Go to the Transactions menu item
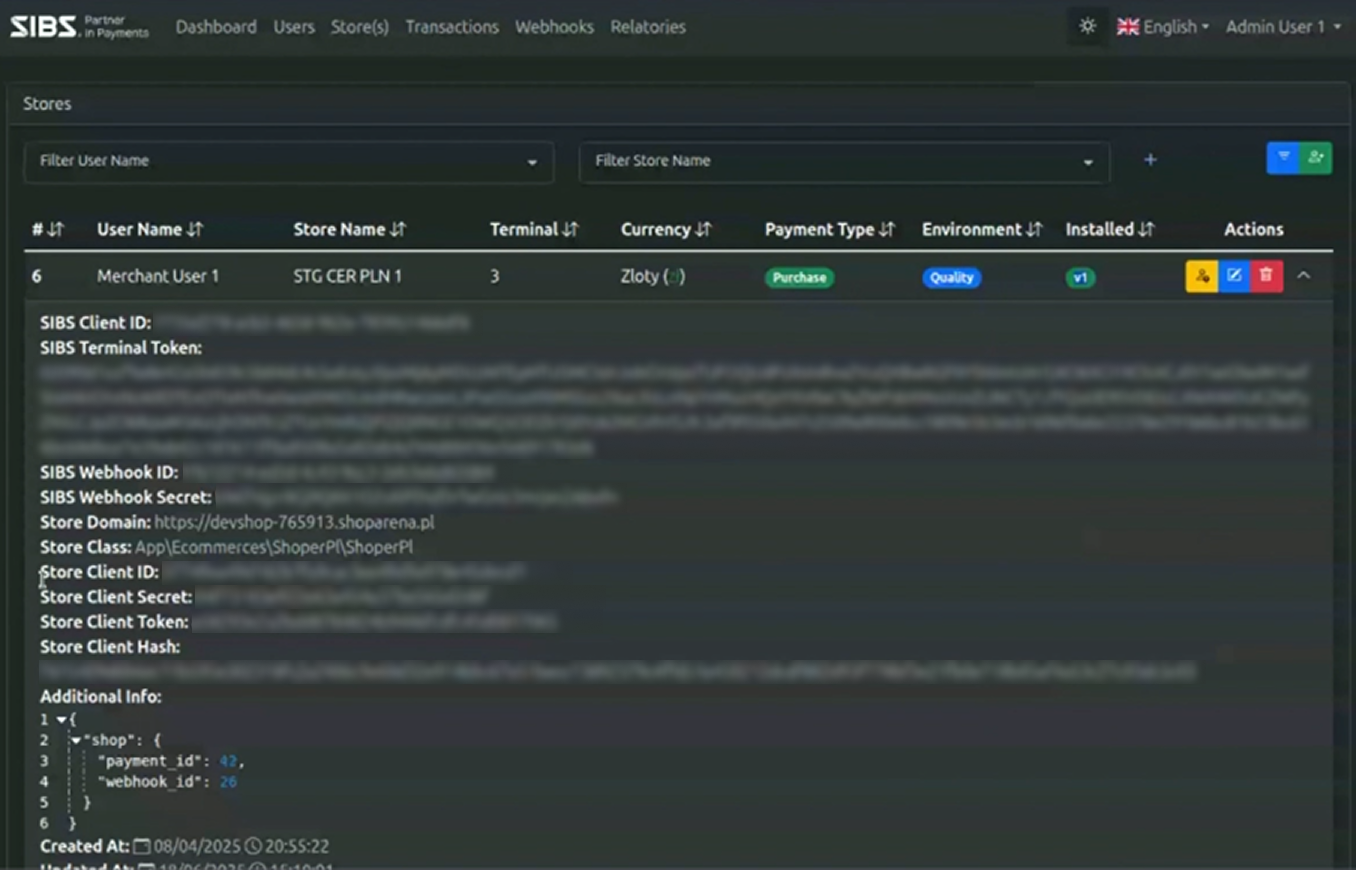This screenshot has width=1356, height=870. [451, 27]
